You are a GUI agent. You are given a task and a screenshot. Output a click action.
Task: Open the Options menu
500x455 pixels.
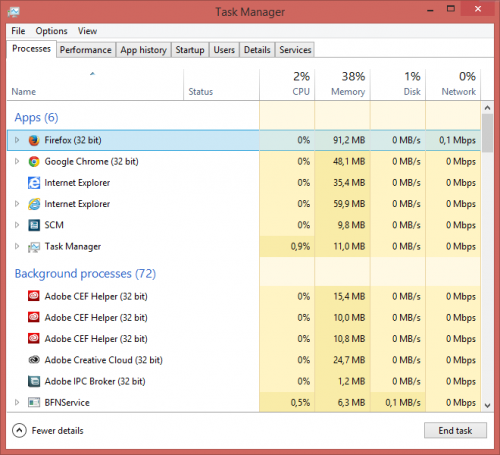tap(51, 31)
